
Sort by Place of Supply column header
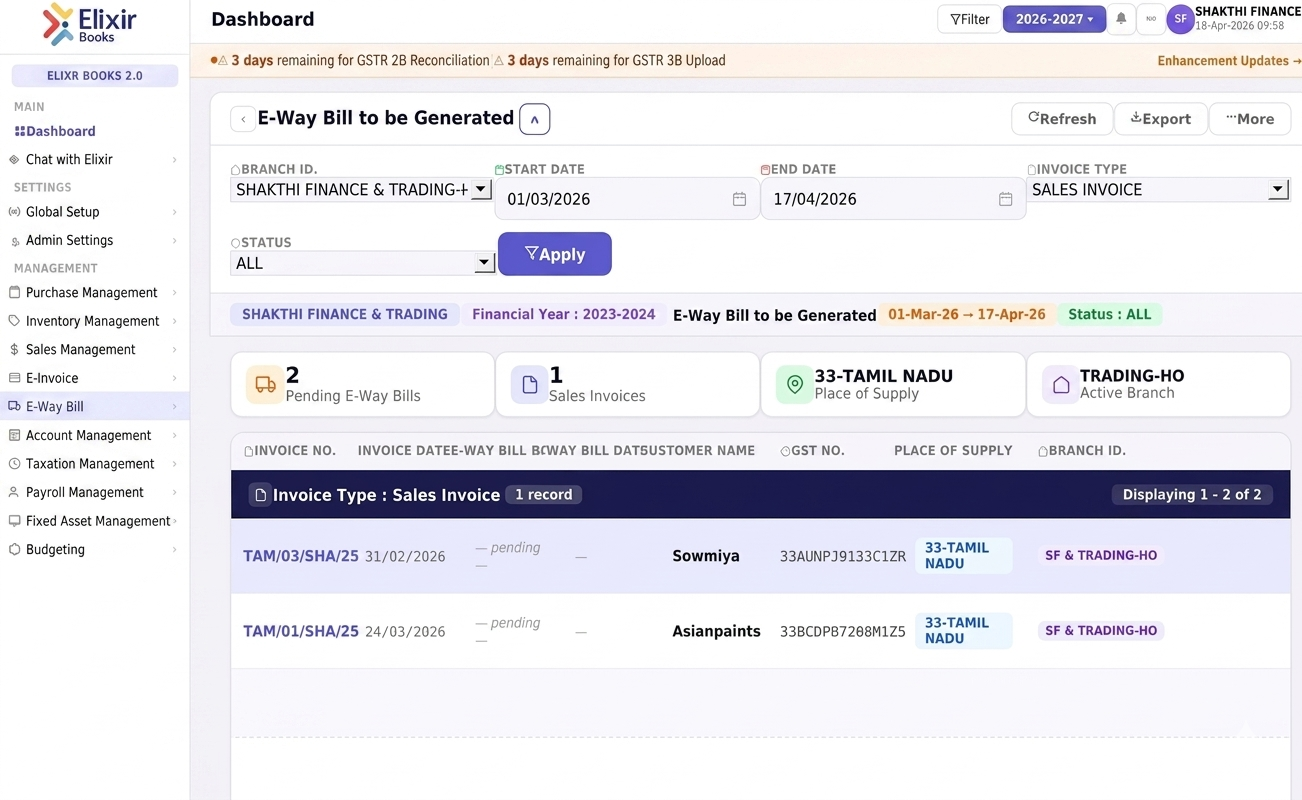[953, 451]
